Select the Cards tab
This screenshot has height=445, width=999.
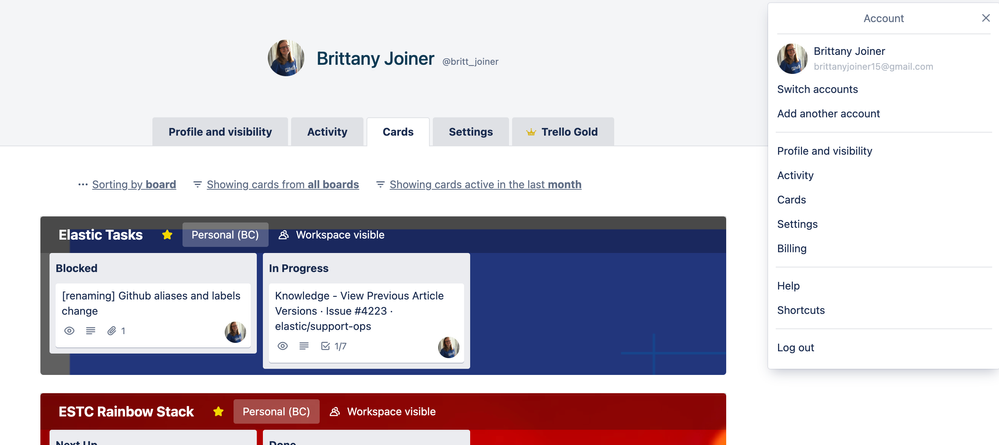(398, 132)
